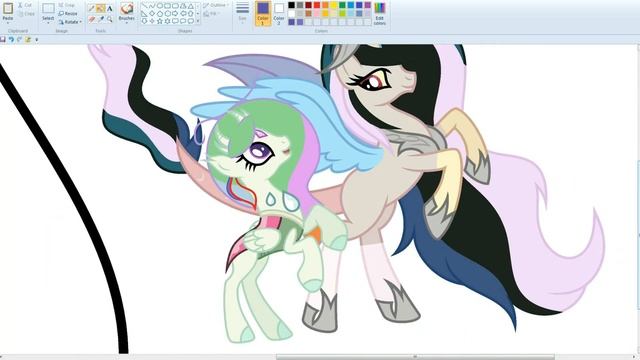Select the Pencil tool
The height and width of the screenshot is (360, 640).
tap(91, 8)
